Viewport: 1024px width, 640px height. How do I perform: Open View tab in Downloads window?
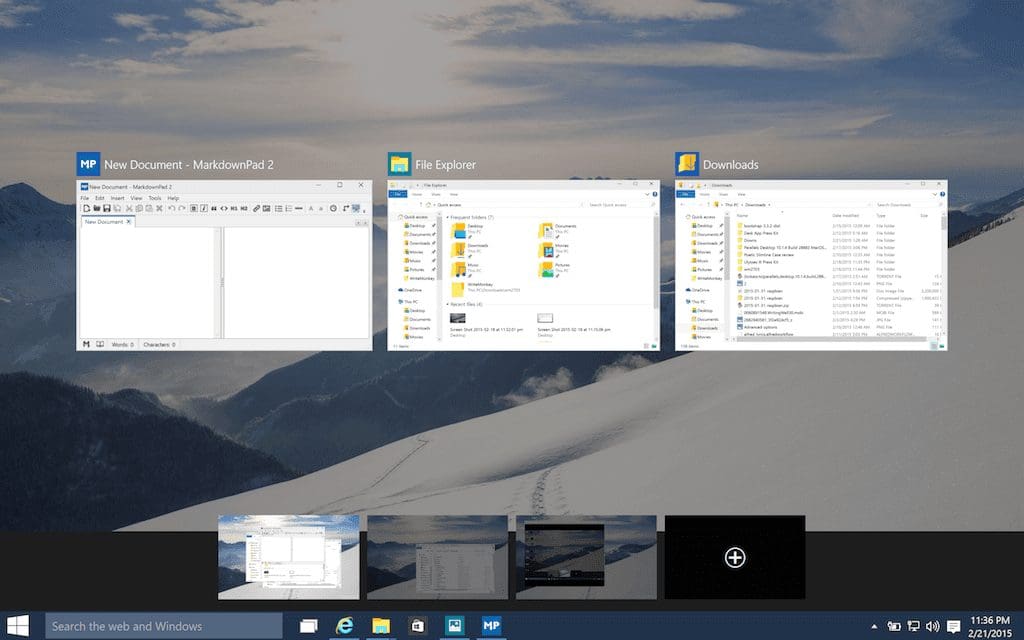pyautogui.click(x=741, y=194)
